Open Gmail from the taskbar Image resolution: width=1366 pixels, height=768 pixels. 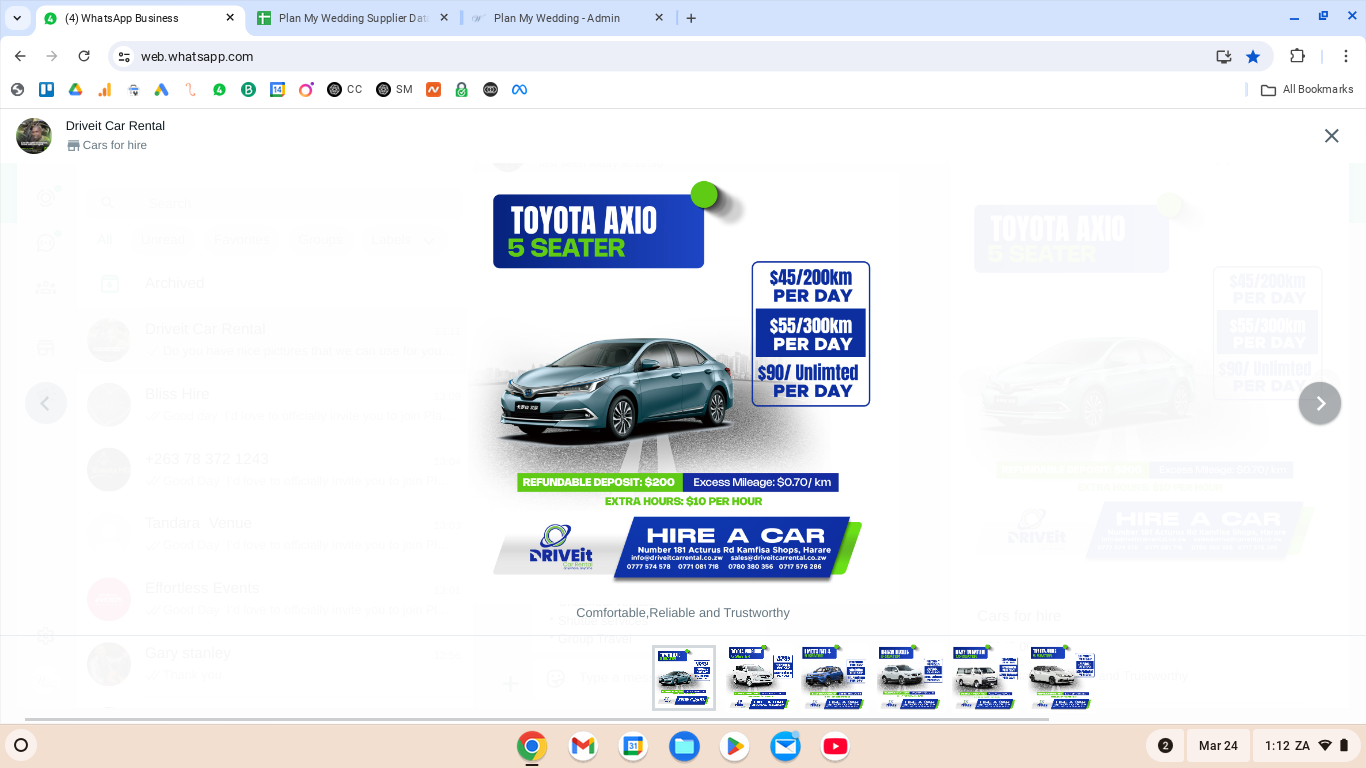pos(583,746)
